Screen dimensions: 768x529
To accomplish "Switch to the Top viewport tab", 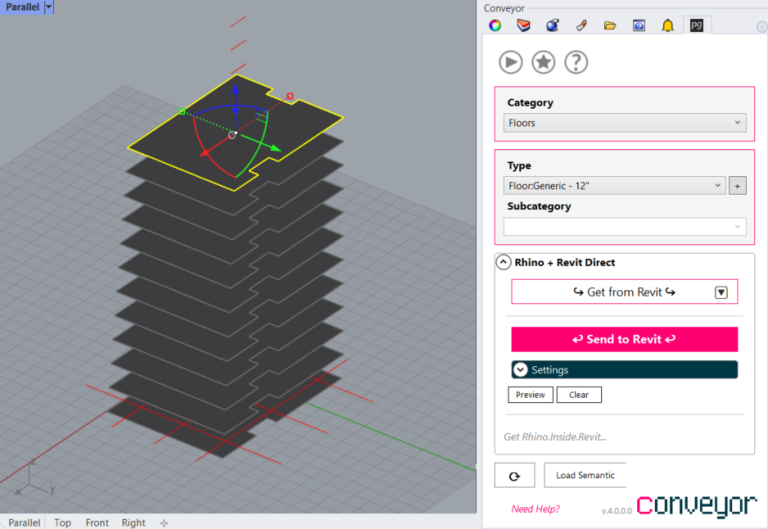I will click(63, 522).
